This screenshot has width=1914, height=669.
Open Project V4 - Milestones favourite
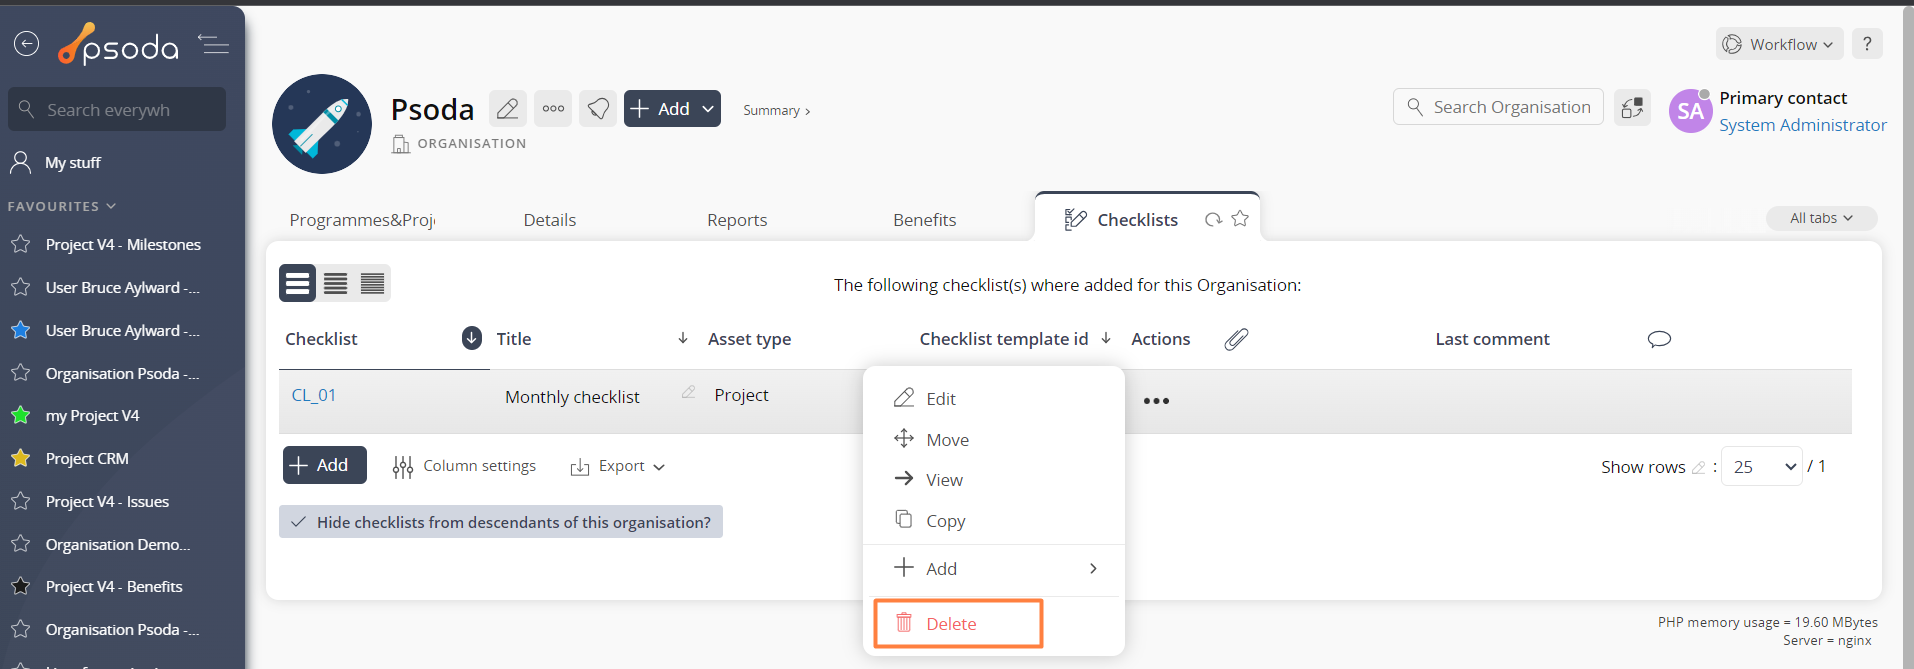[x=123, y=244]
